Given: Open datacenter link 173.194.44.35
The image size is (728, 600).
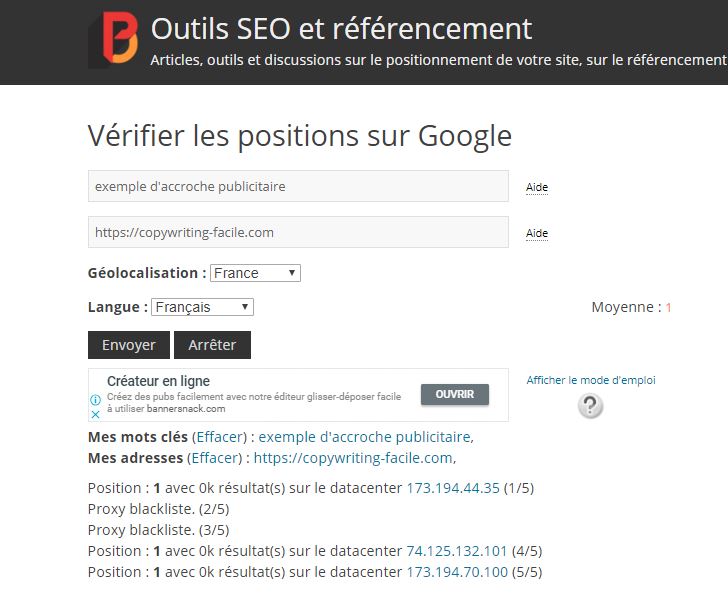Looking at the screenshot, I should (452, 488).
